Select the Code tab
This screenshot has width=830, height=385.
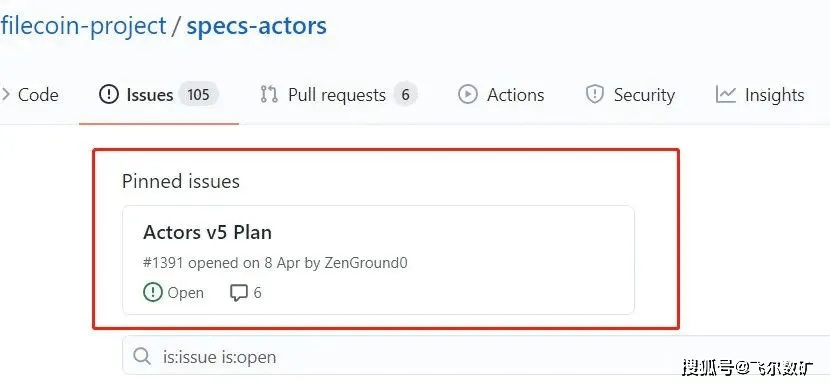click(x=30, y=95)
